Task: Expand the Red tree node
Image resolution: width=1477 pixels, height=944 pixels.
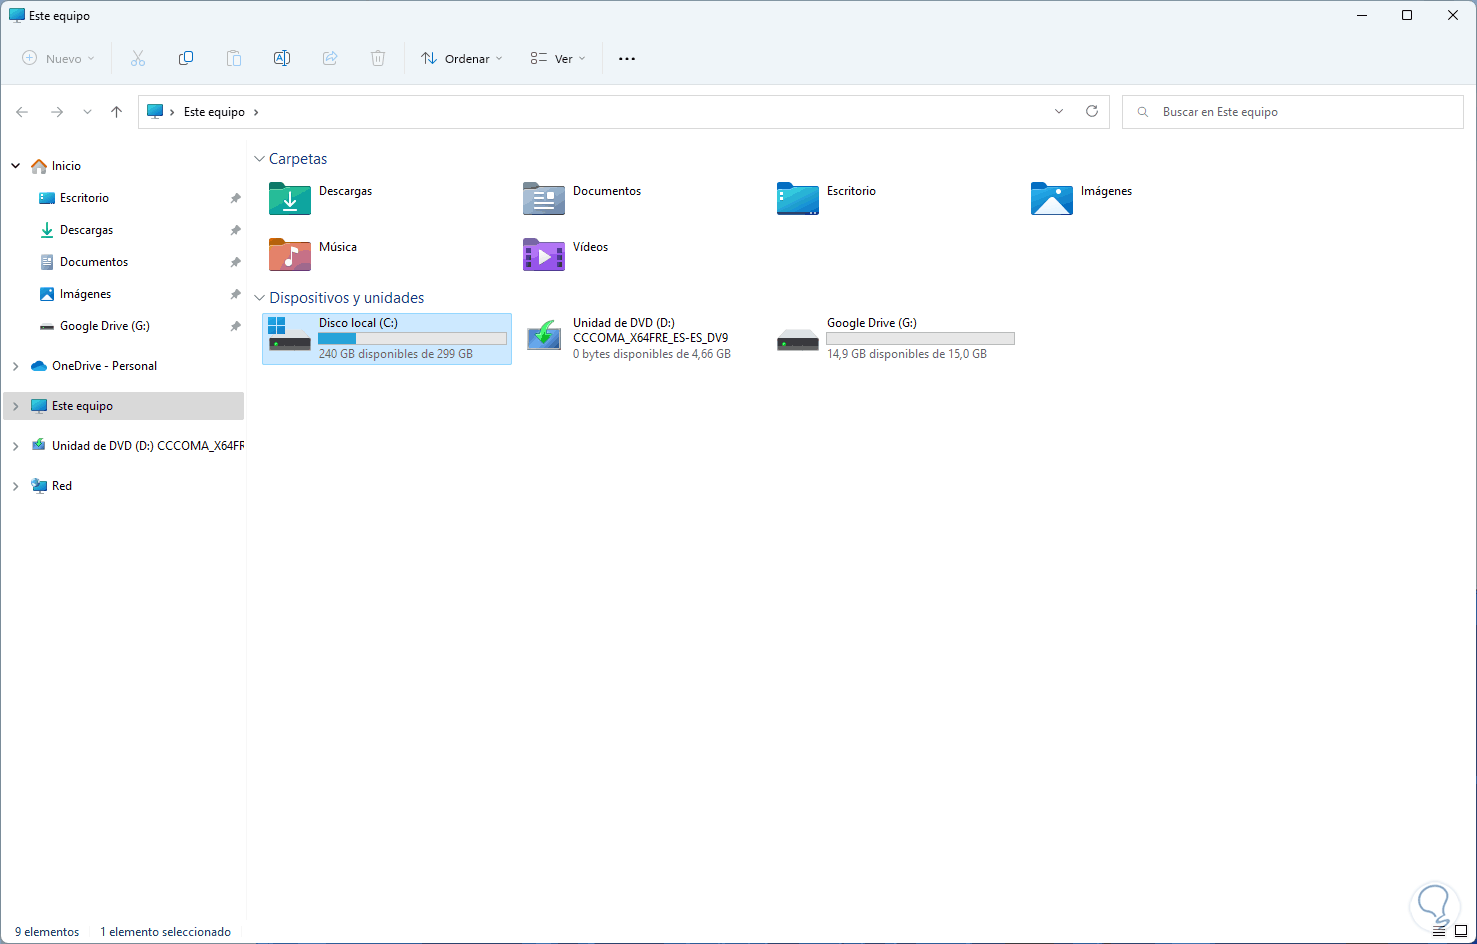Action: (16, 486)
